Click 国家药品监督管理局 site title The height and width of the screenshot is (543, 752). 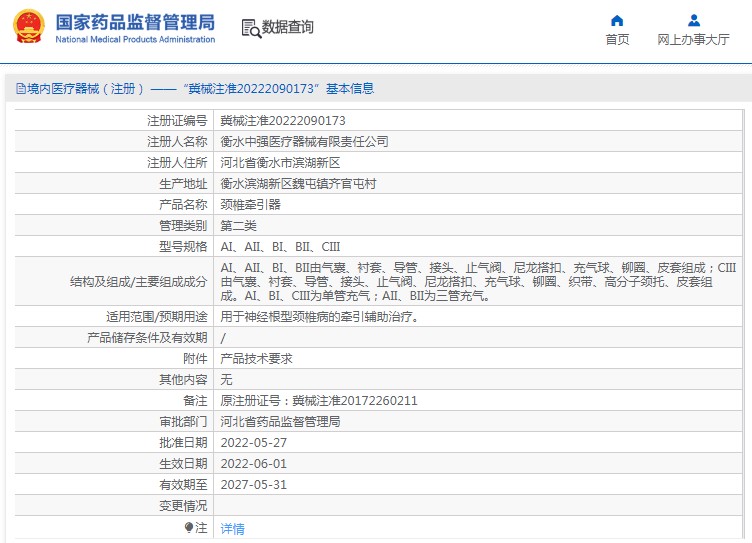[135, 22]
